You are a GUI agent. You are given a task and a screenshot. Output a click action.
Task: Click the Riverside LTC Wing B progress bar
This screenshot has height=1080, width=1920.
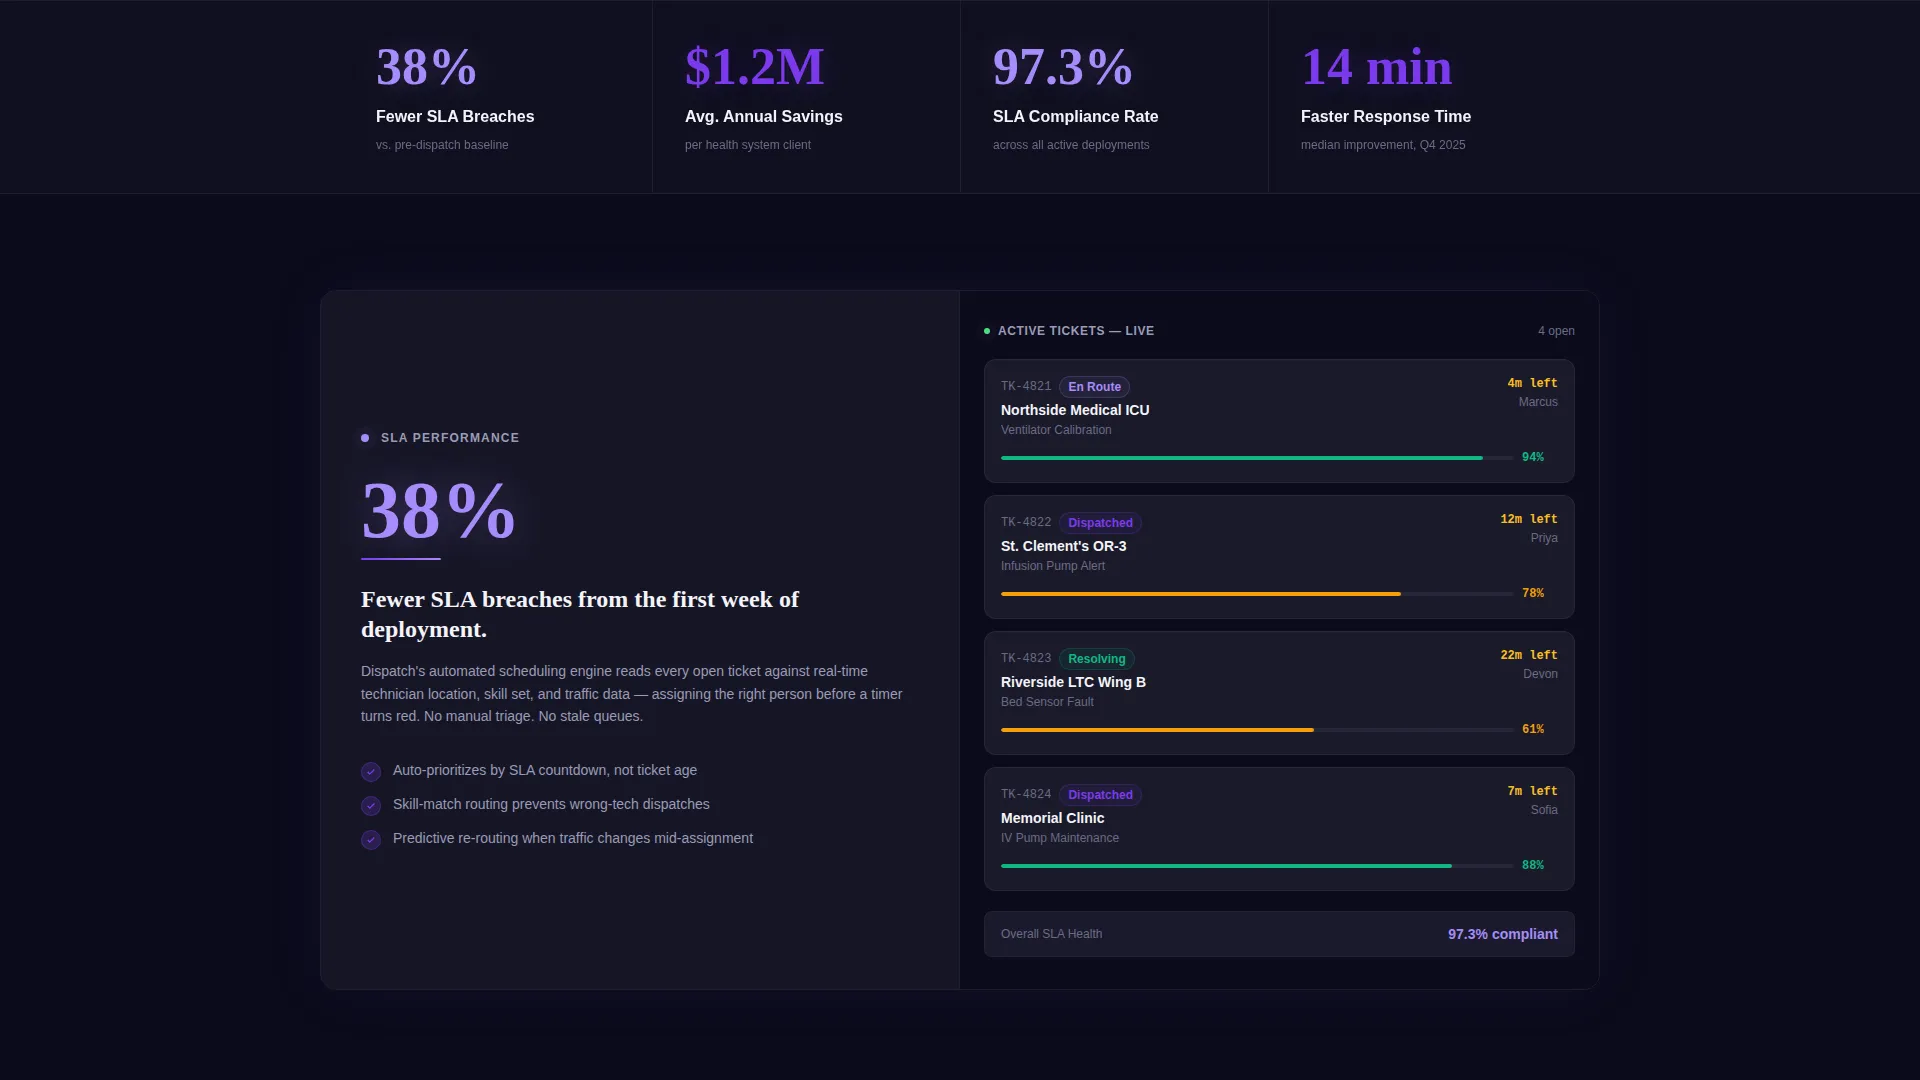[1257, 730]
